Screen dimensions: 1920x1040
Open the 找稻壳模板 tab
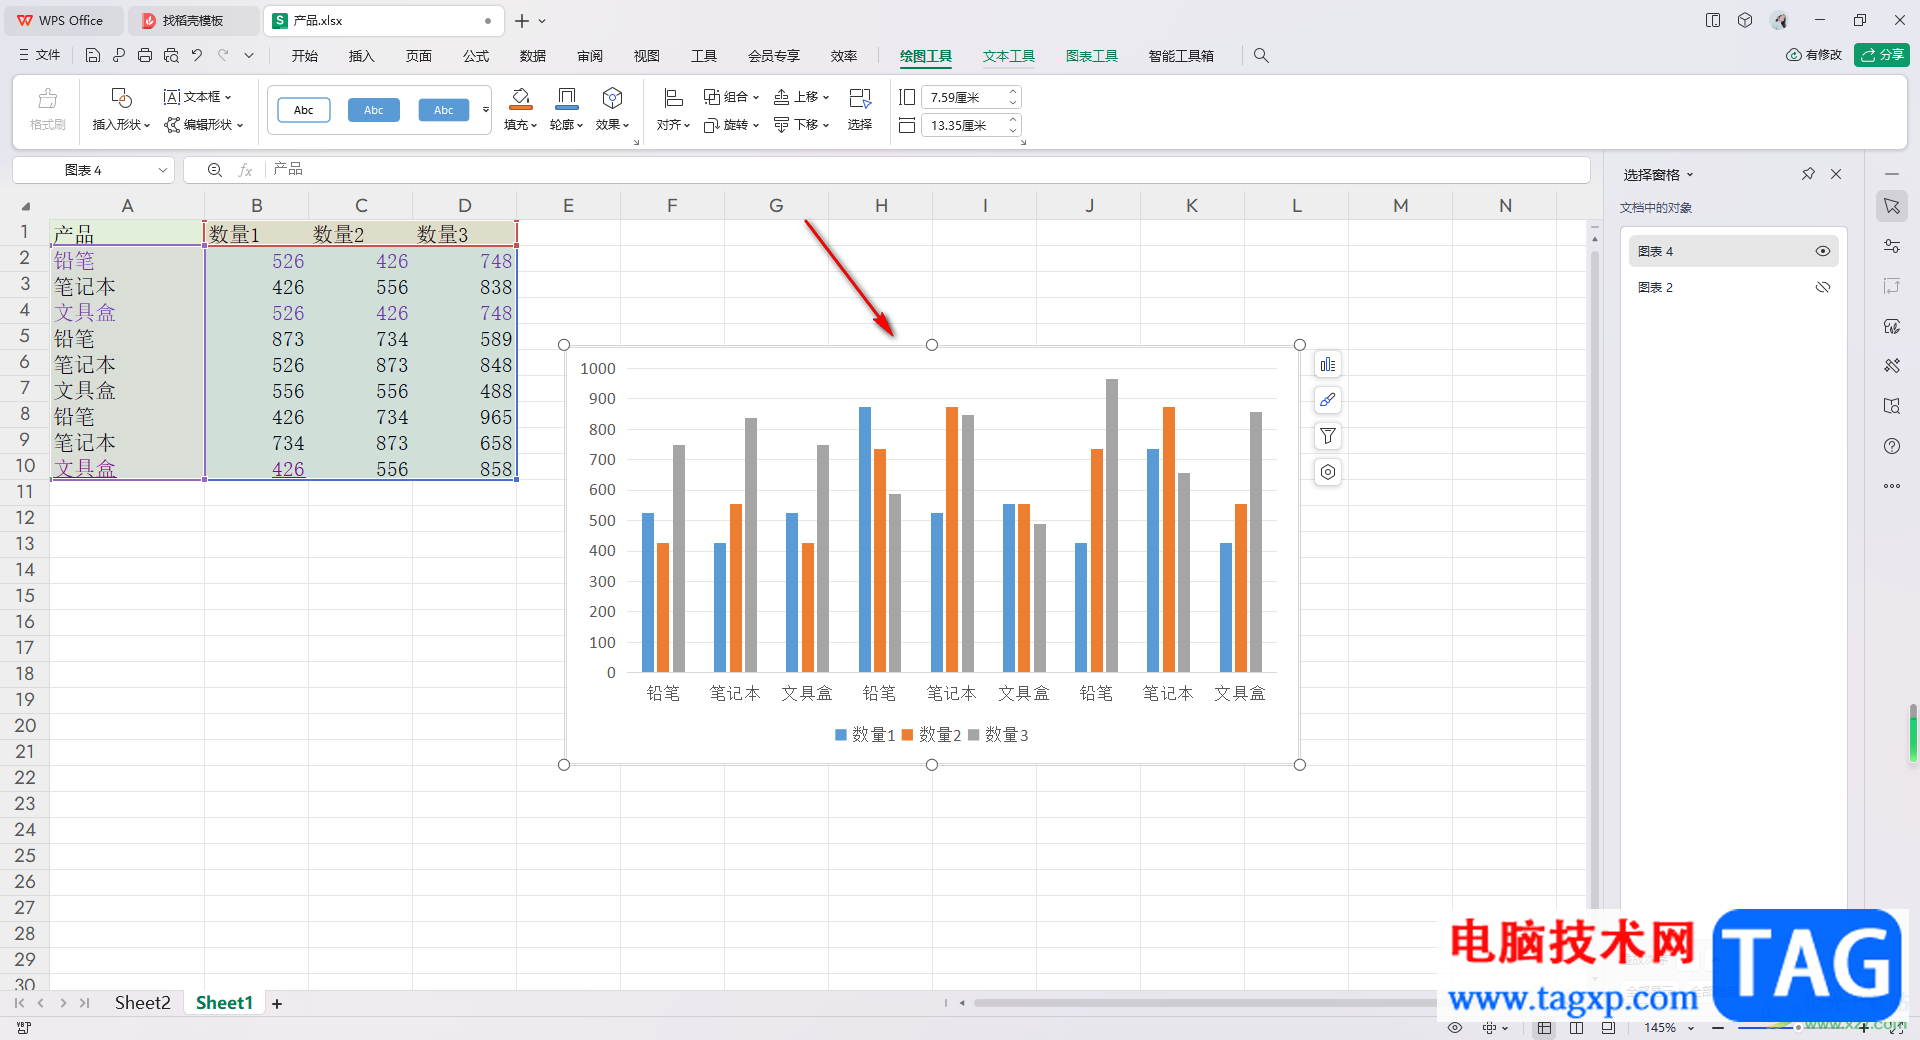193,21
